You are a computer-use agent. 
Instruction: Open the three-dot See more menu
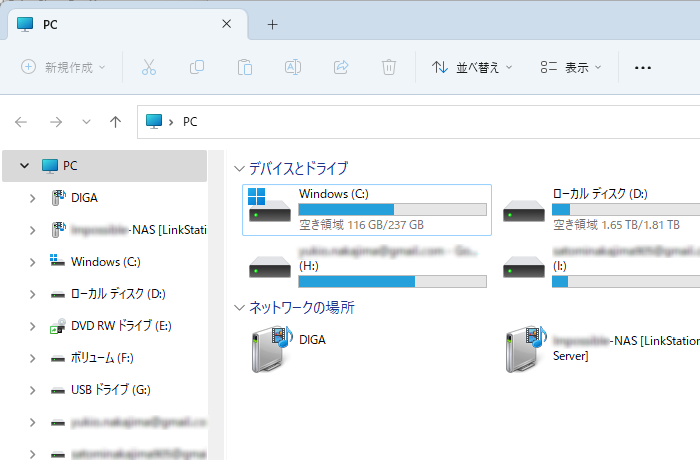pos(643,67)
